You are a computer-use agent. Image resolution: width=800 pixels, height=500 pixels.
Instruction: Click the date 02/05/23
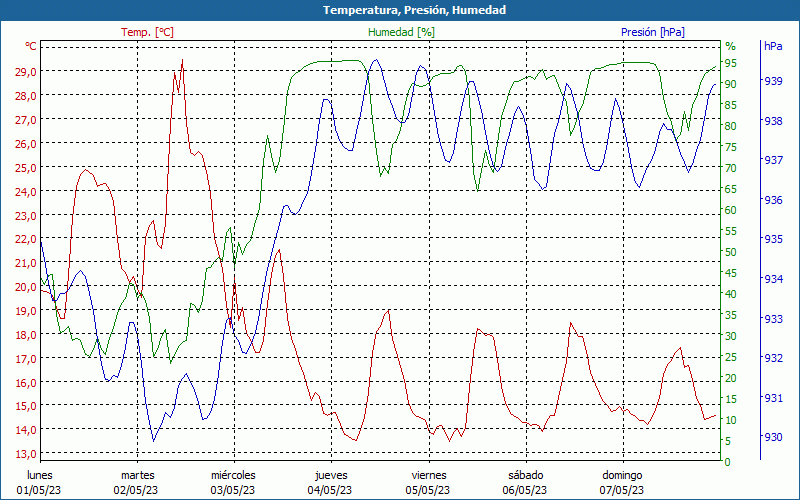tap(136, 490)
